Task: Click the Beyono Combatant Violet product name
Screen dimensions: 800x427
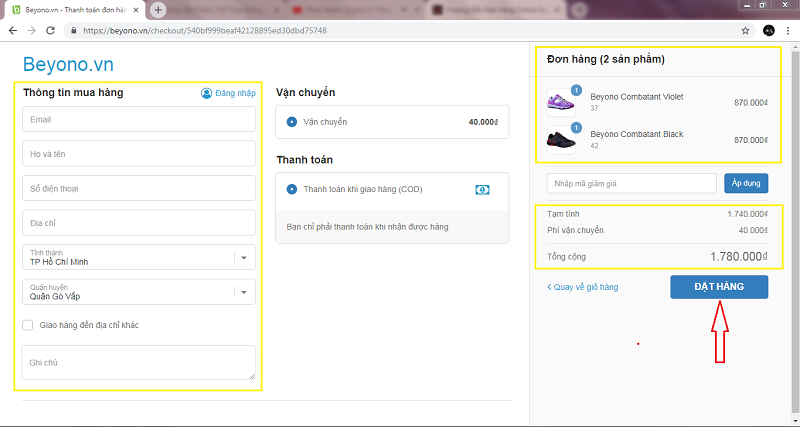Action: point(637,97)
